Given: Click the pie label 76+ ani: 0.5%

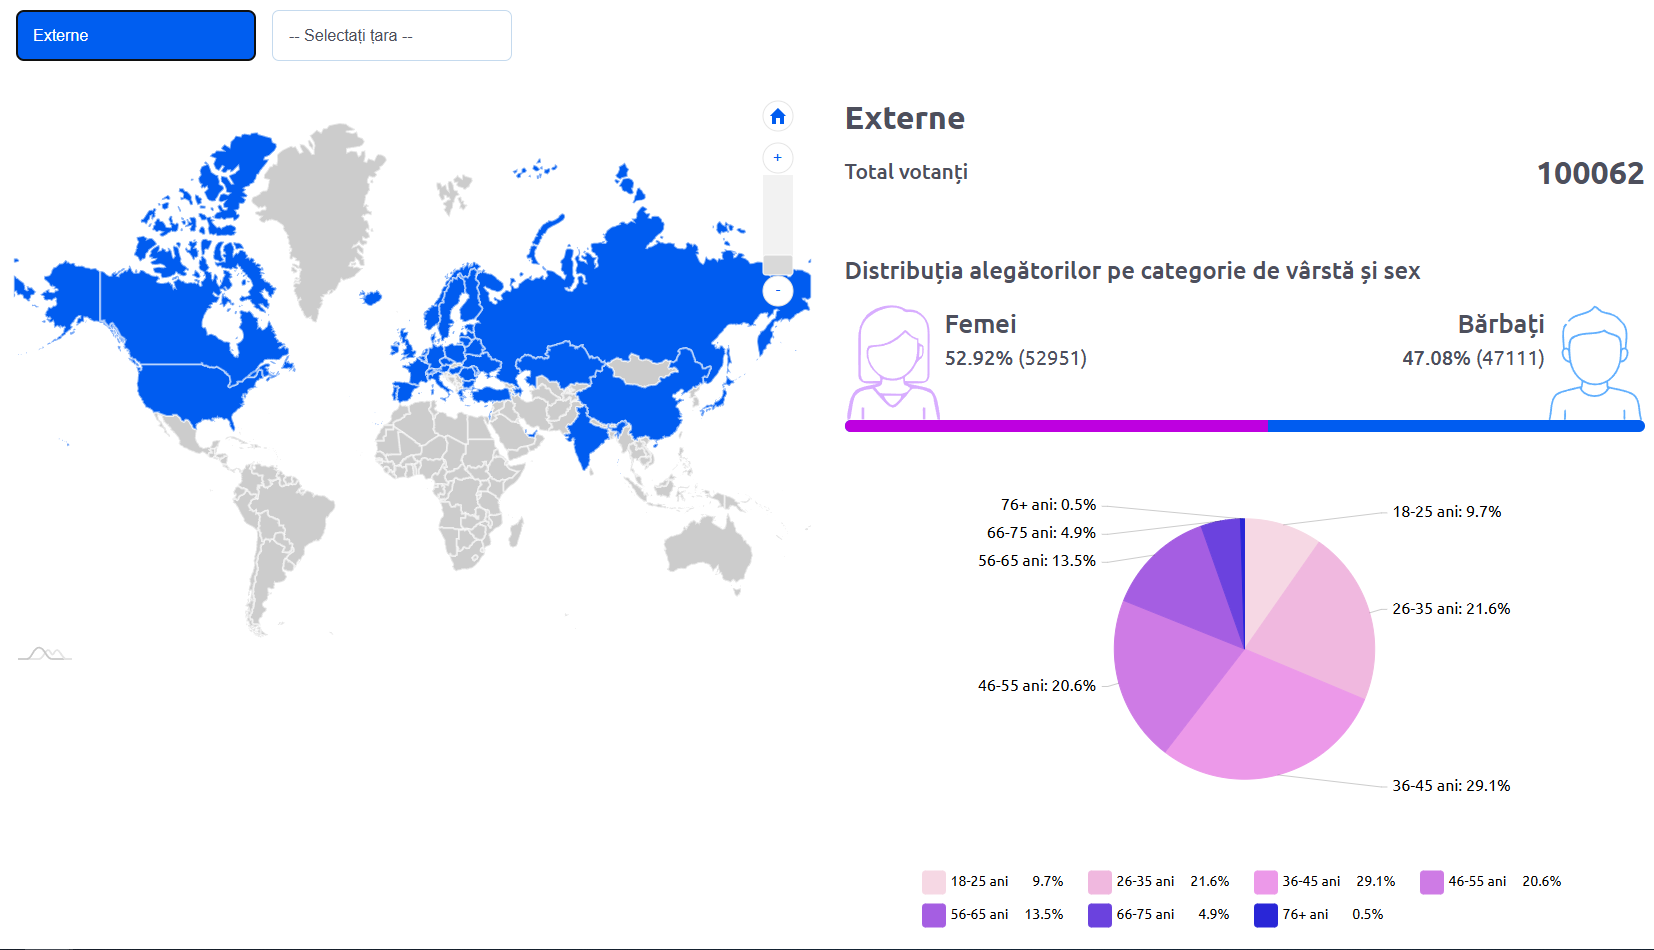Looking at the screenshot, I should pyautogui.click(x=1048, y=505).
